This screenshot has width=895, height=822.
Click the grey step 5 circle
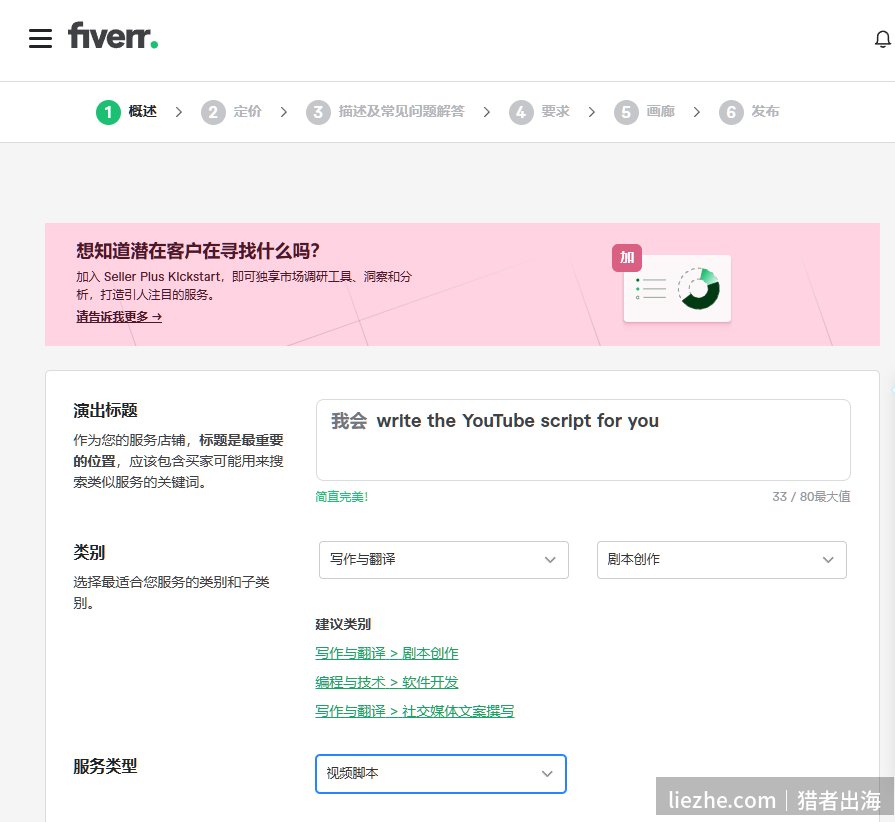[x=626, y=112]
